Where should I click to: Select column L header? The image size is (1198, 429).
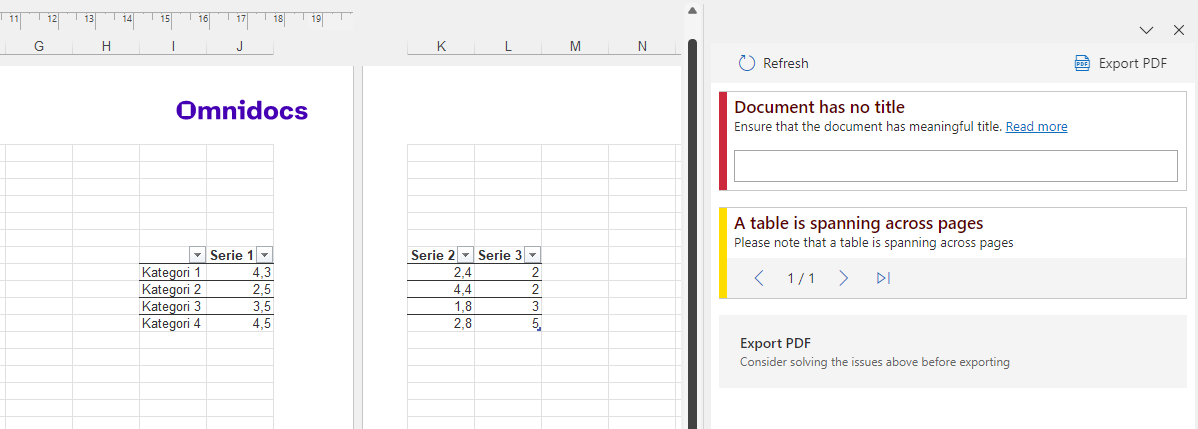(x=508, y=47)
